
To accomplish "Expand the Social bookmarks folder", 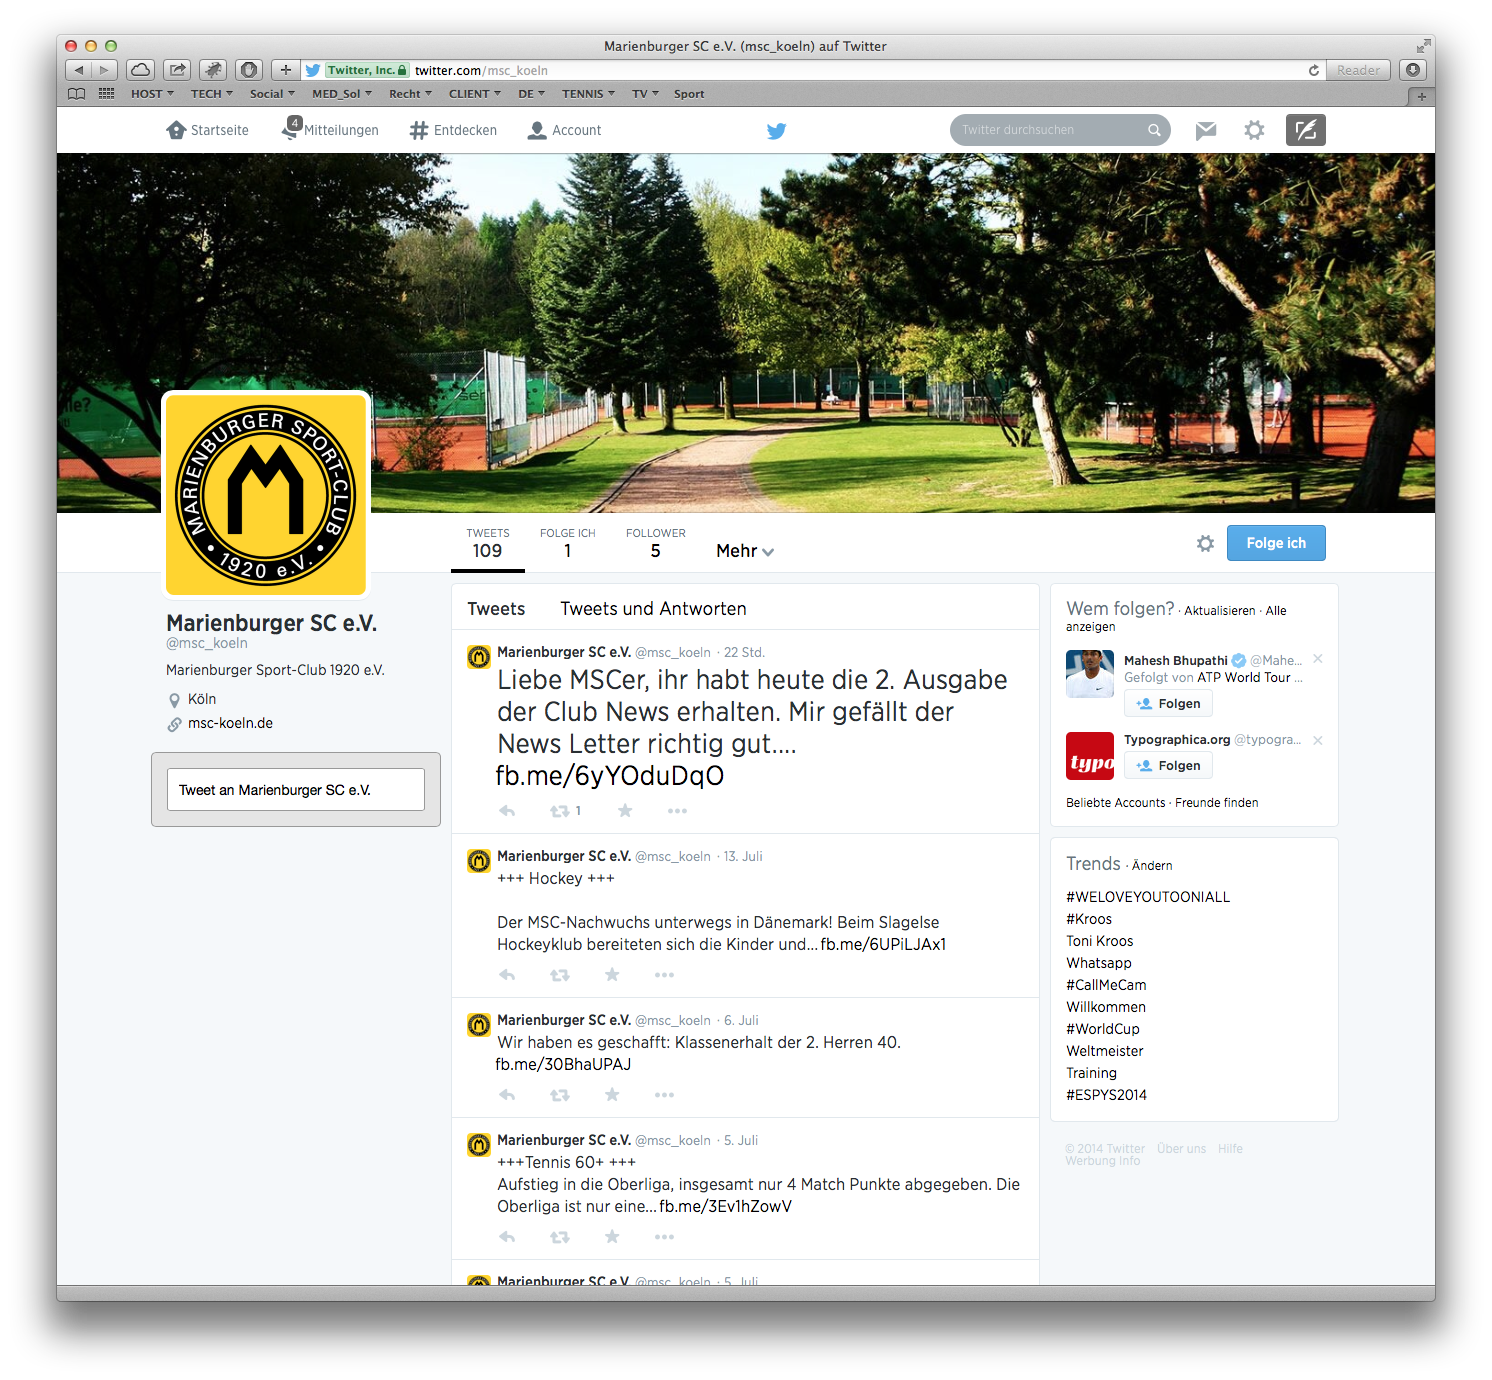I will click(x=272, y=94).
